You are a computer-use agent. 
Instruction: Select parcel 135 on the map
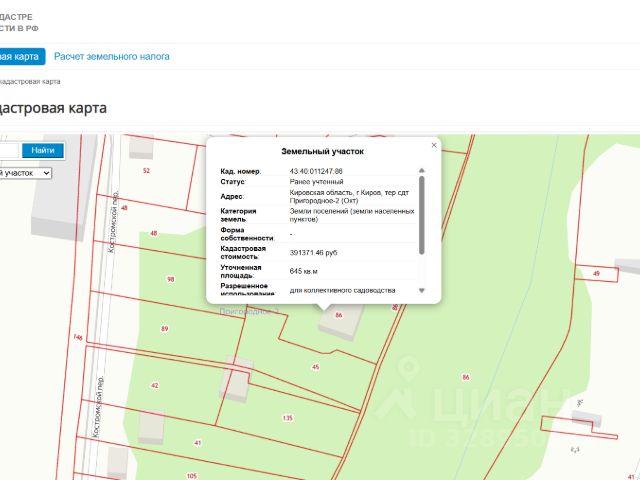[x=287, y=418]
